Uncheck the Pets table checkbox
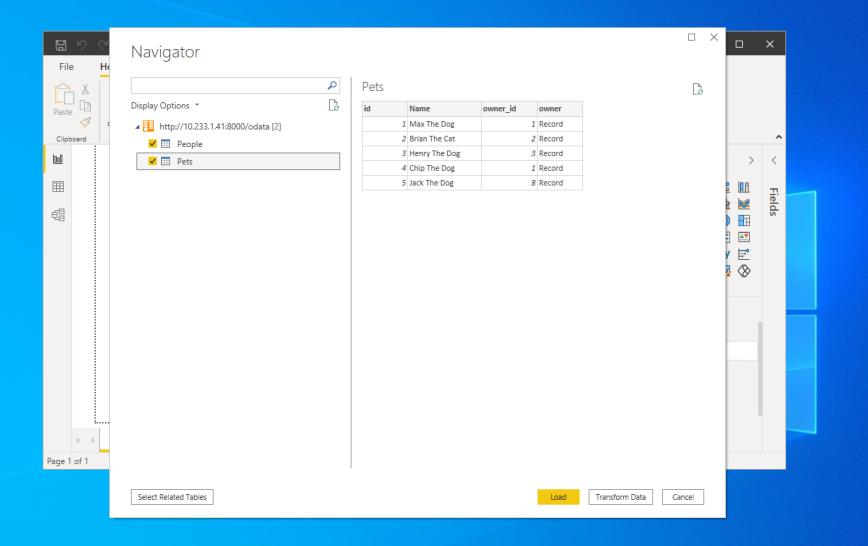Viewport: 868px width, 546px height. (153, 161)
